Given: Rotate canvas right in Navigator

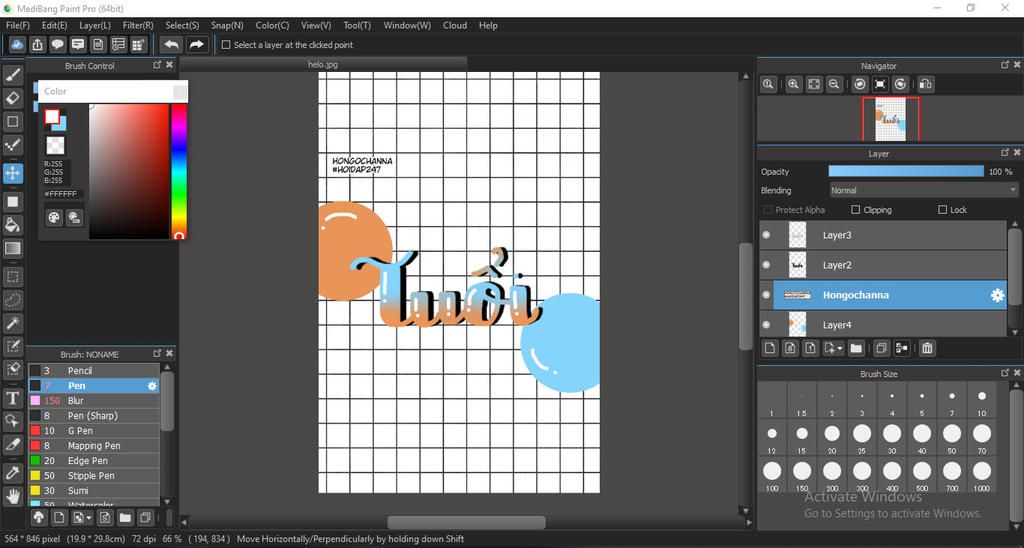Looking at the screenshot, I should click(x=901, y=84).
